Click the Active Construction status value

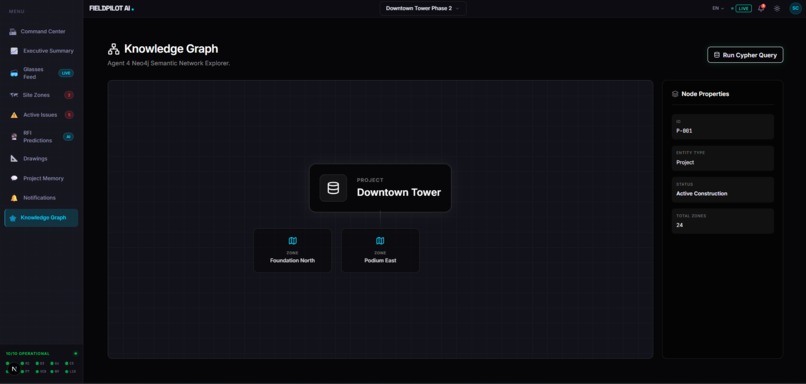coord(701,194)
